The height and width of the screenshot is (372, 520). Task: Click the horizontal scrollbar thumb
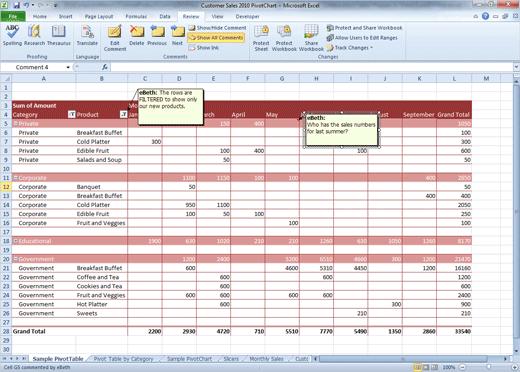click(403, 359)
